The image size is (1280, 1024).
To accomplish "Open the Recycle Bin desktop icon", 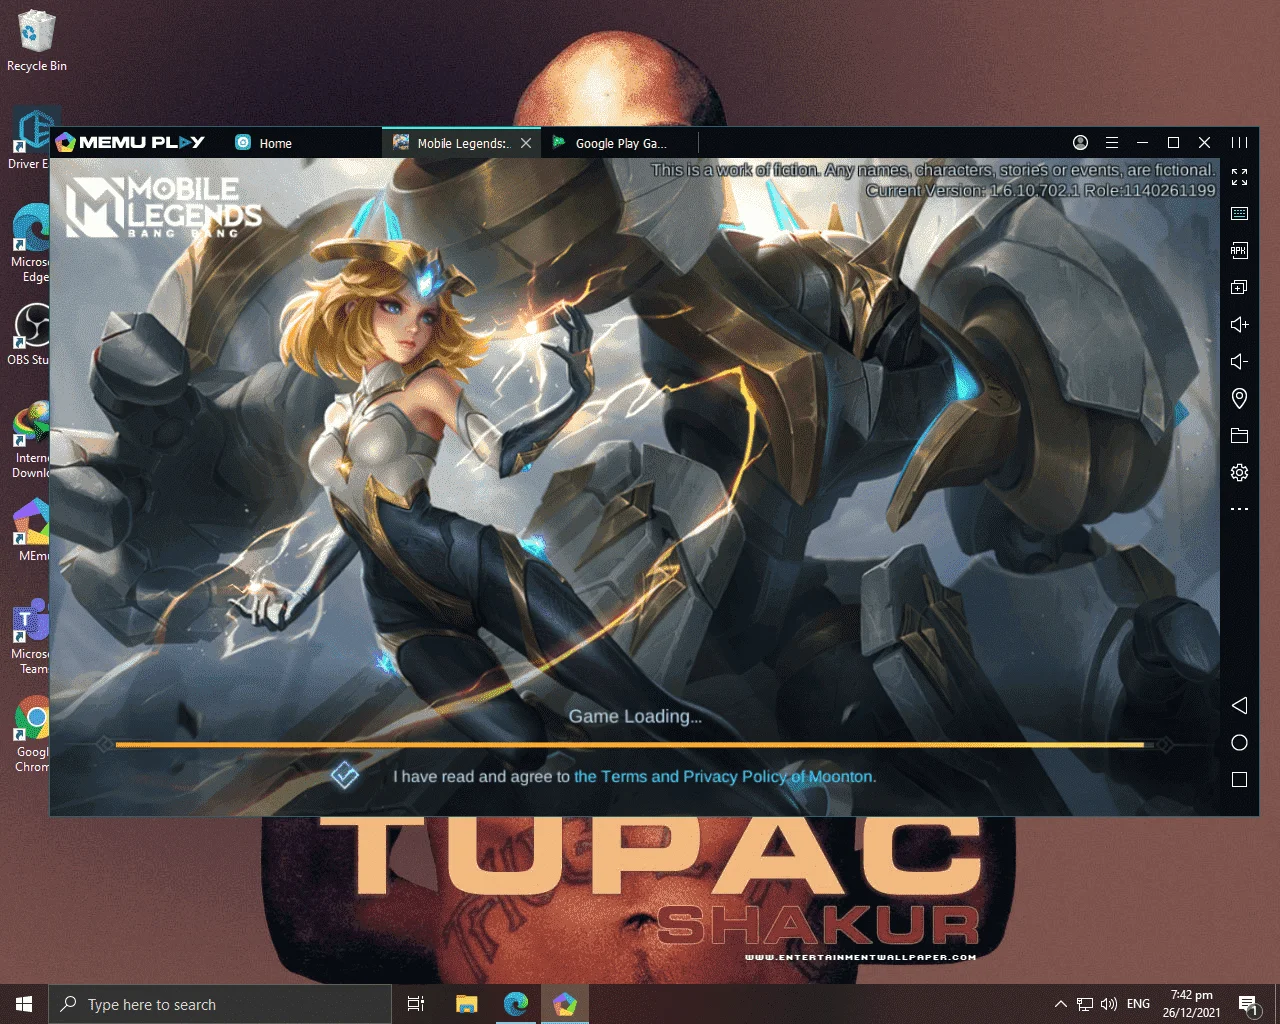I will point(36,42).
